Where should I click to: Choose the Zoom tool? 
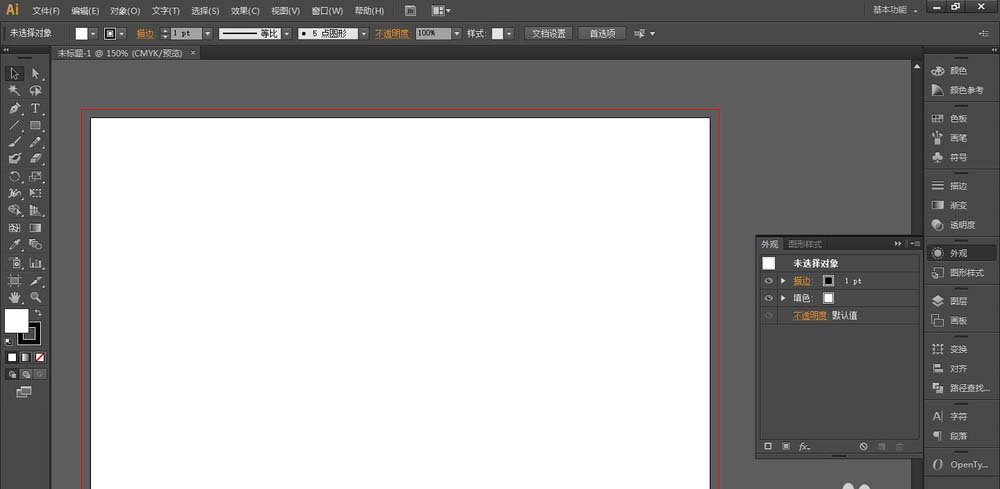tap(35, 298)
